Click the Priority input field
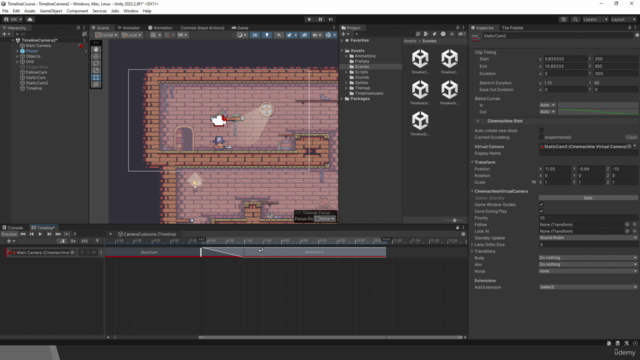Viewport: 640px width, 360px height. tap(588, 218)
